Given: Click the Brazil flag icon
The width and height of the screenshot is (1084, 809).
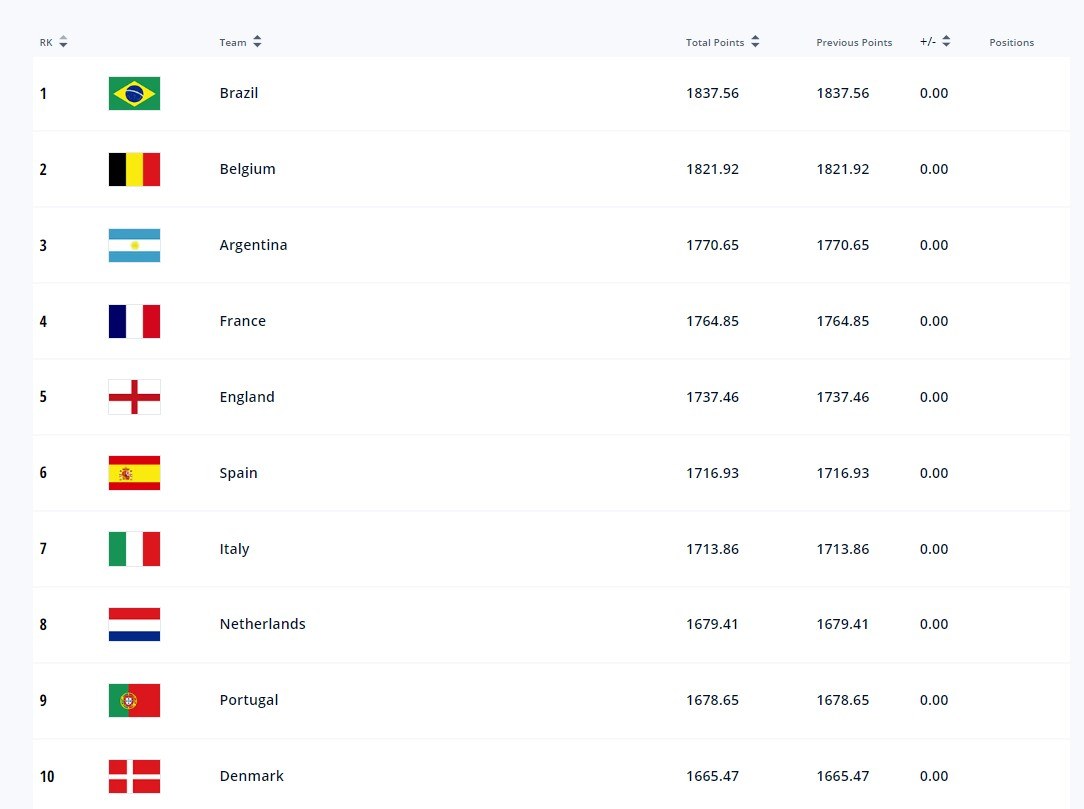Looking at the screenshot, I should (134, 93).
